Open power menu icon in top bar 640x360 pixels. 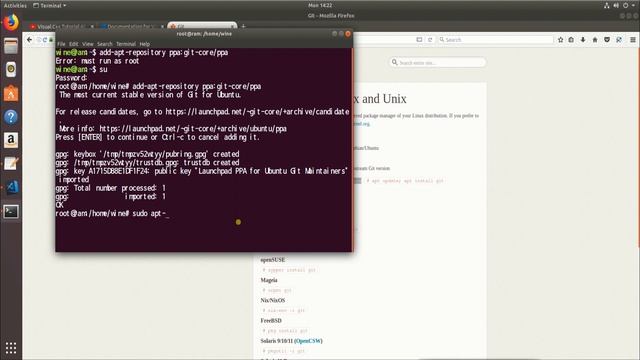click(625, 5)
